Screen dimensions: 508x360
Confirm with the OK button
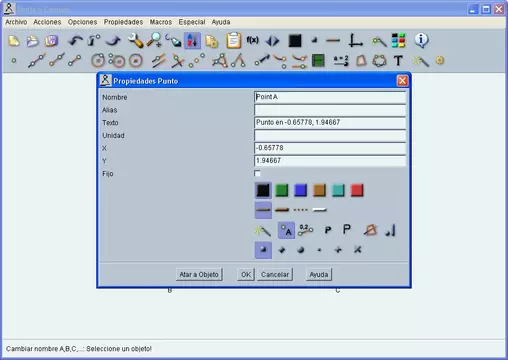pyautogui.click(x=246, y=274)
